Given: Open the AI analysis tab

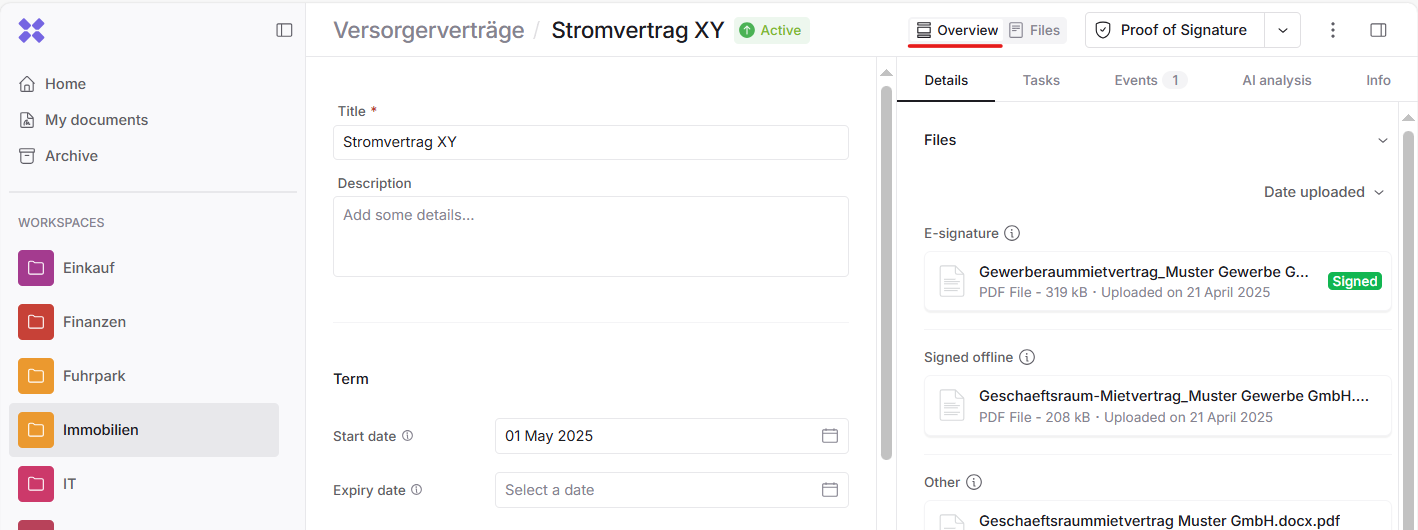Looking at the screenshot, I should click(1276, 80).
